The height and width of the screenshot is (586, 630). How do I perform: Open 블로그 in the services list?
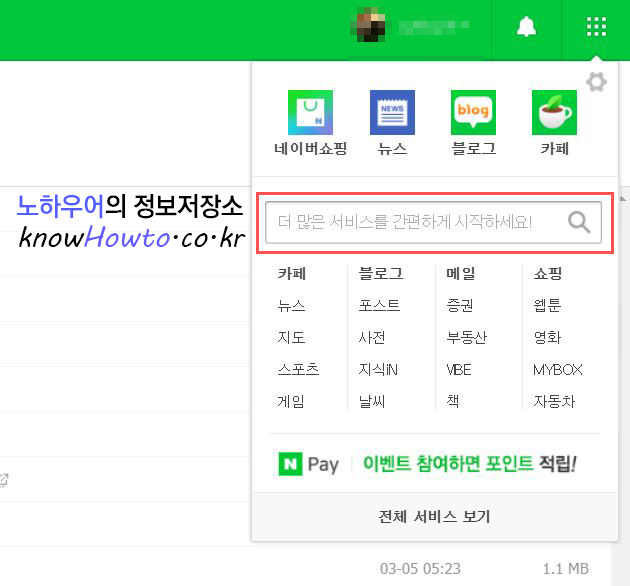click(x=380, y=274)
